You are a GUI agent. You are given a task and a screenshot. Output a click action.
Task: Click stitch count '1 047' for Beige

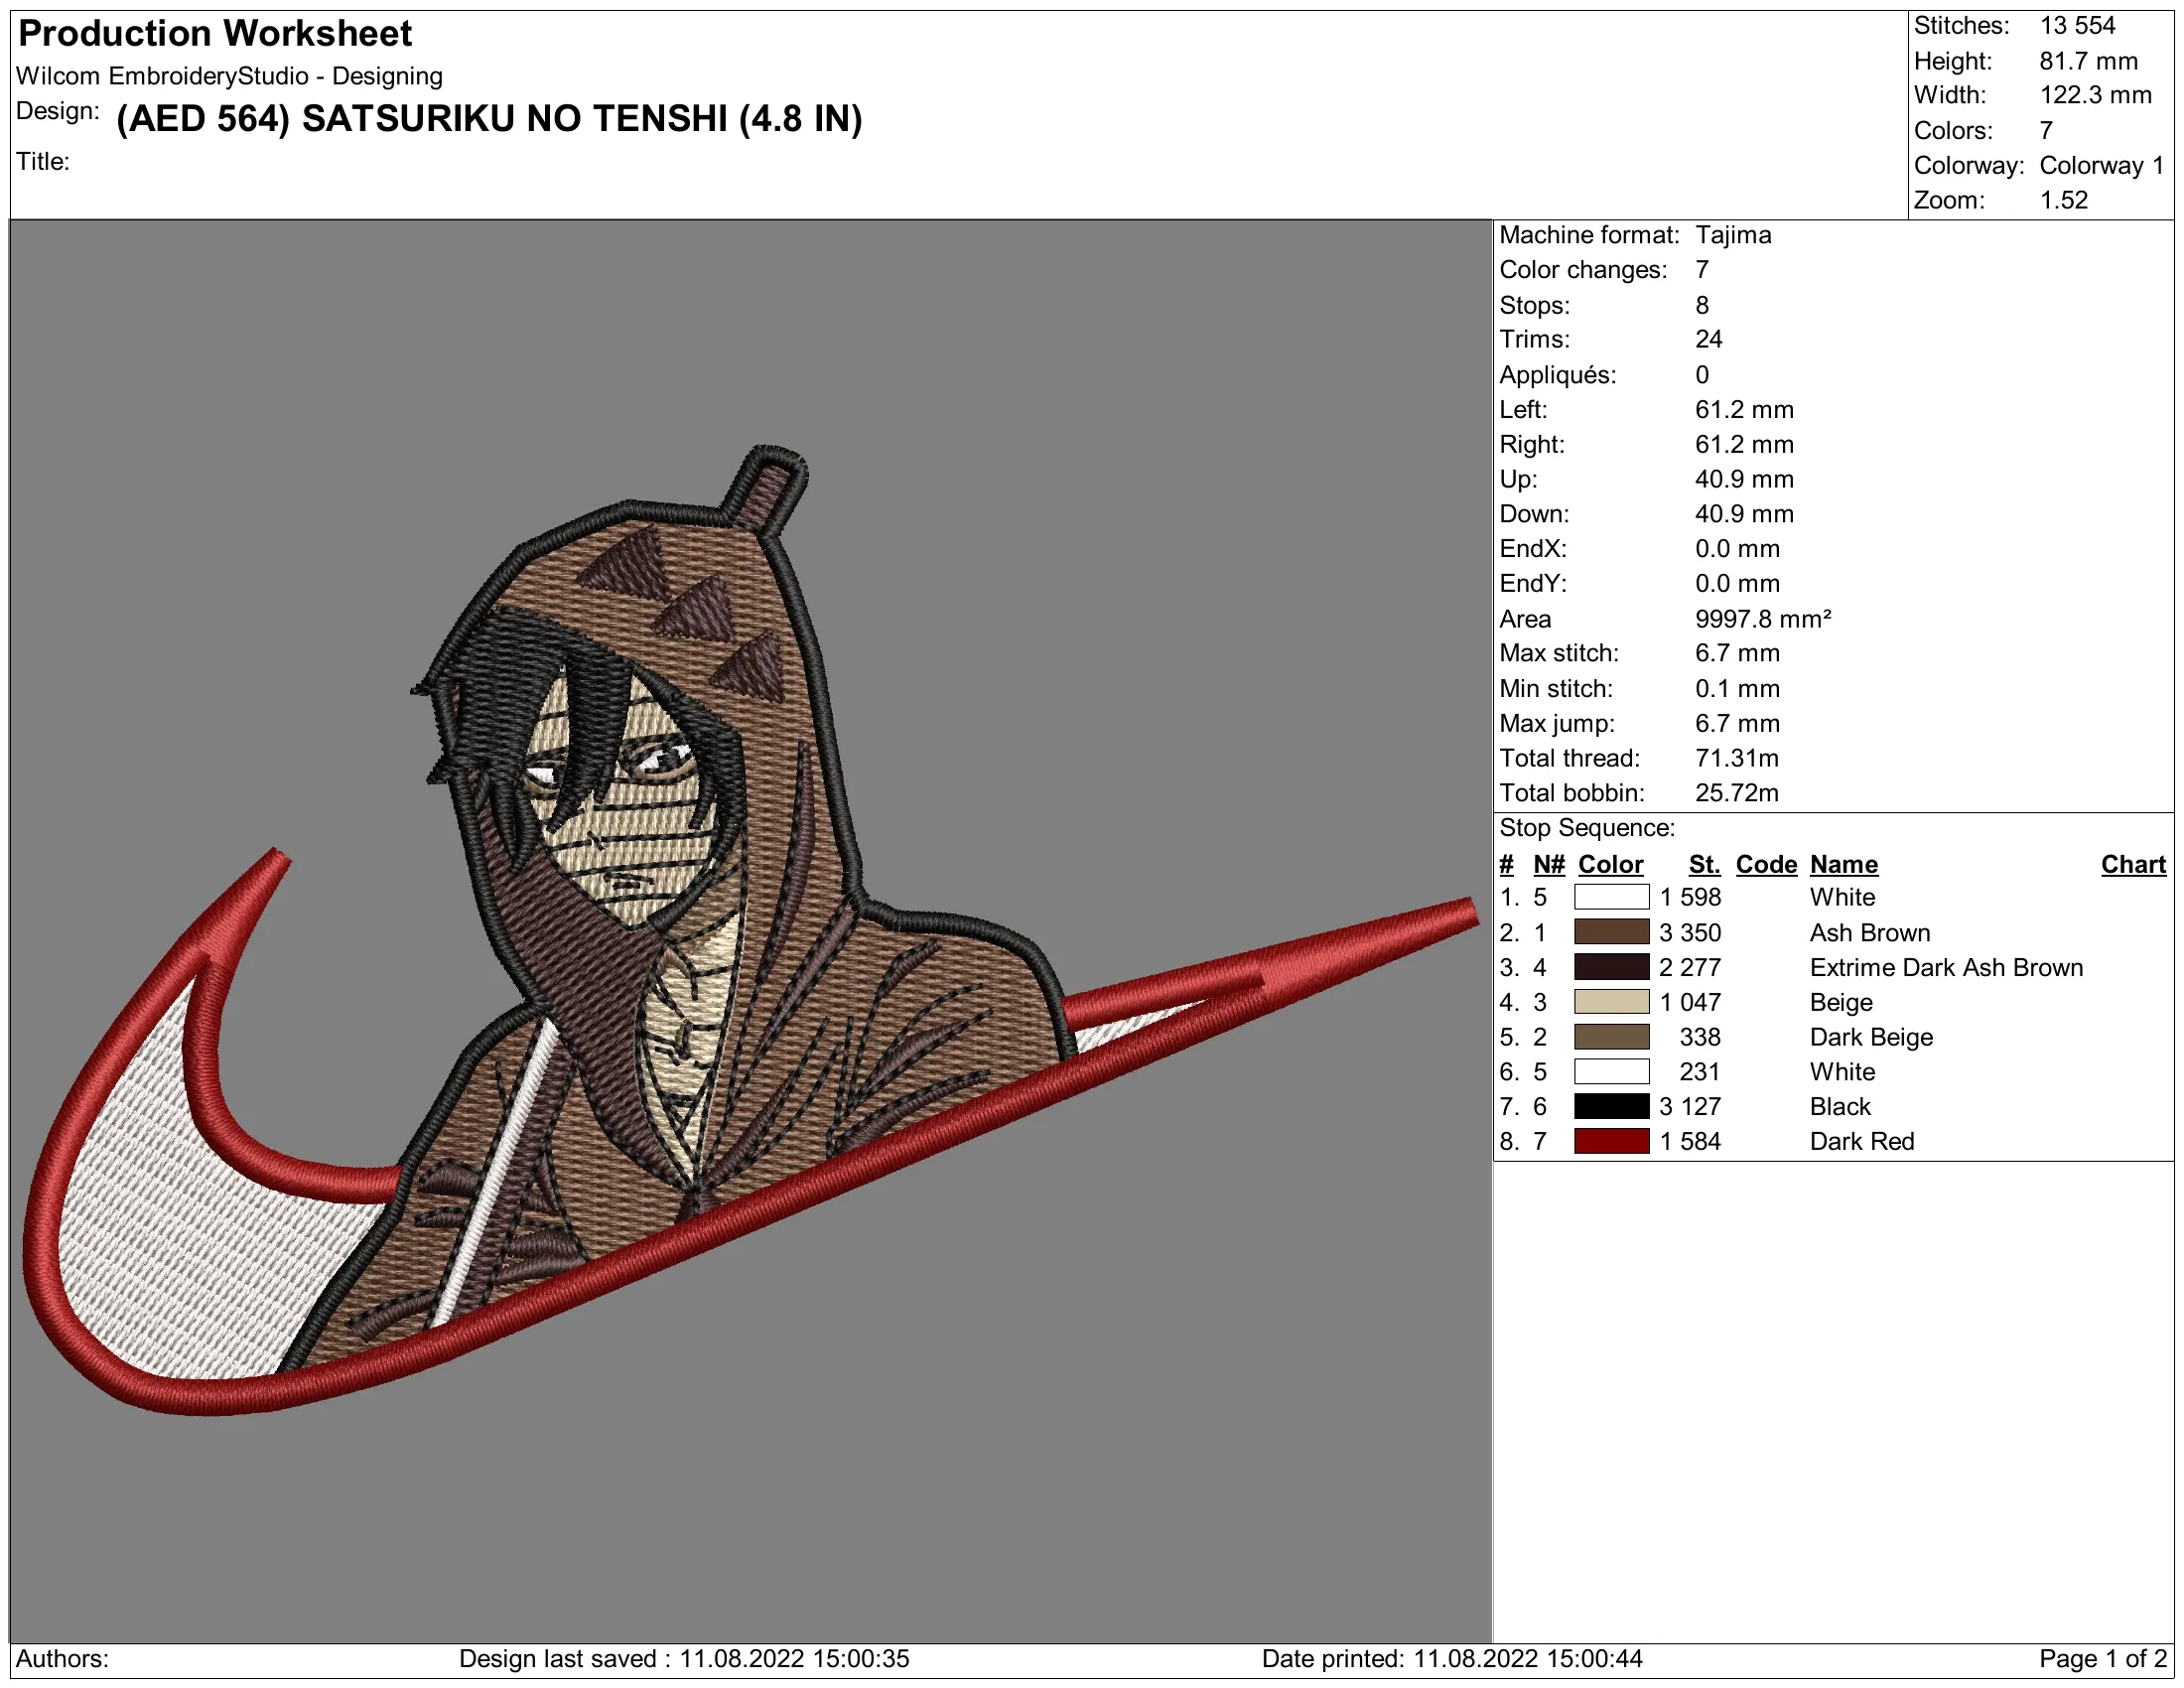click(x=1690, y=1002)
